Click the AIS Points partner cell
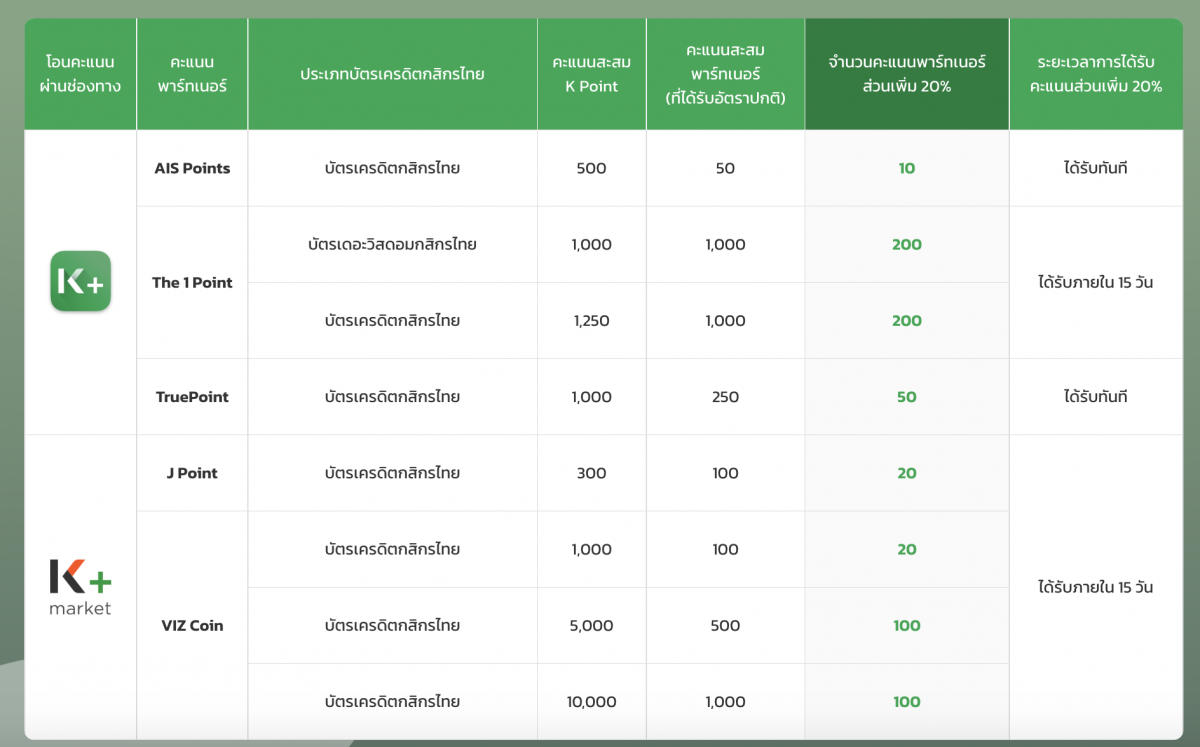The width and height of the screenshot is (1200, 747). [x=192, y=168]
